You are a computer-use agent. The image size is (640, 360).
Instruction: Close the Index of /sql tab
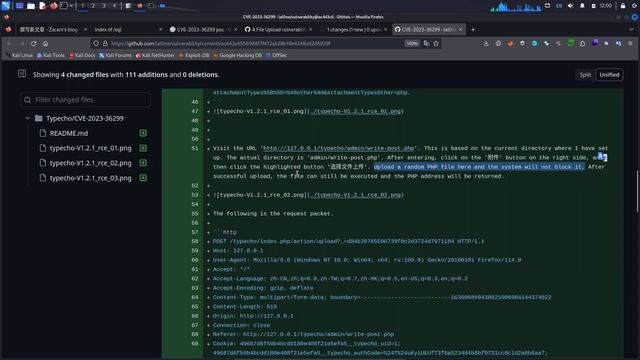(x=160, y=29)
